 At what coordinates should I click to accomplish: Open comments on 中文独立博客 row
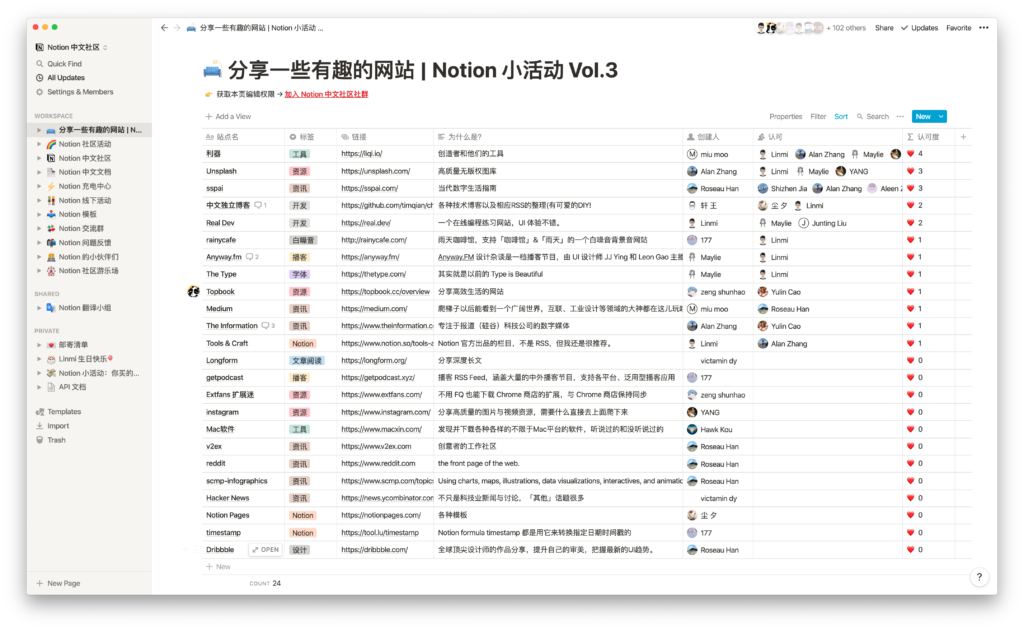pyautogui.click(x=260, y=205)
